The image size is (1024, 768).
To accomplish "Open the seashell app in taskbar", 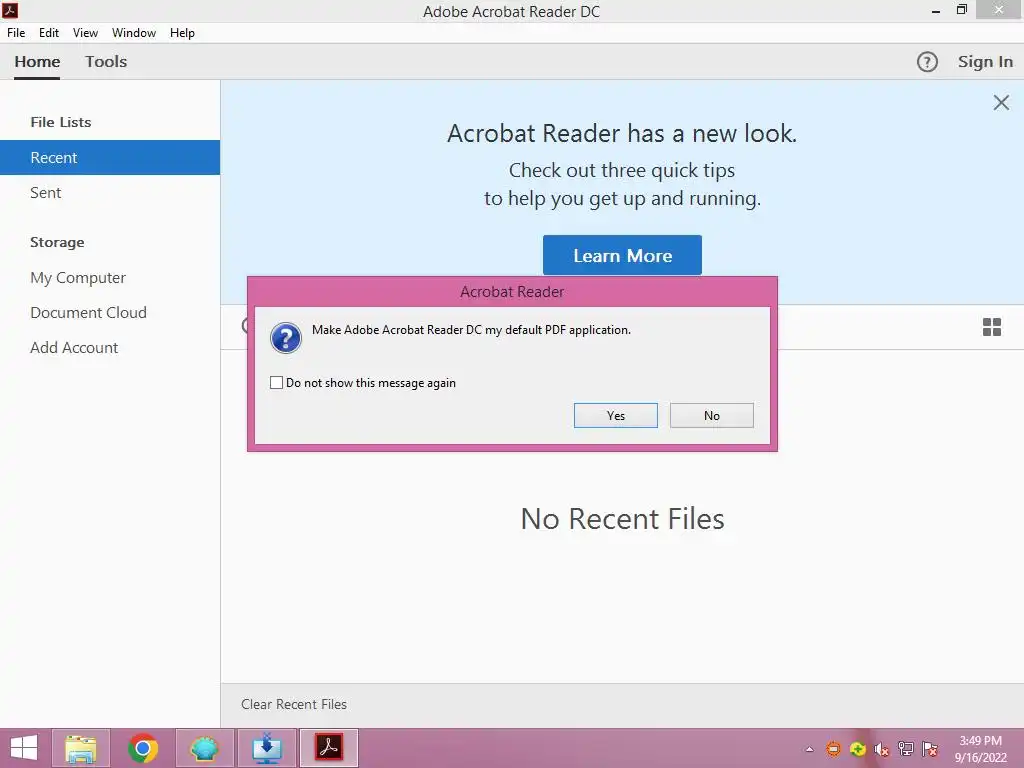I will (204, 748).
